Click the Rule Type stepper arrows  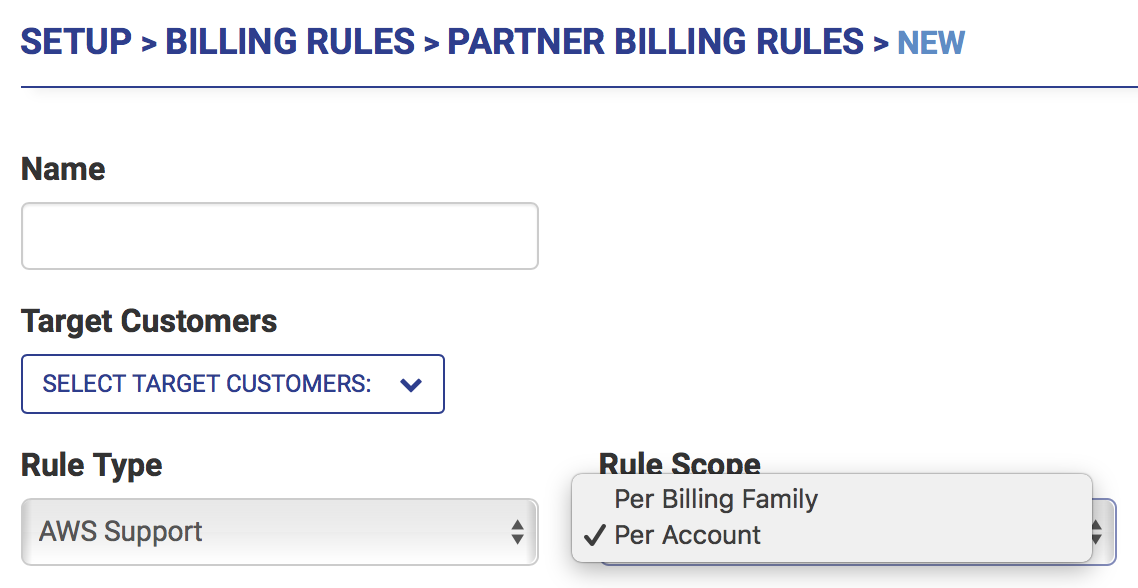pos(519,531)
